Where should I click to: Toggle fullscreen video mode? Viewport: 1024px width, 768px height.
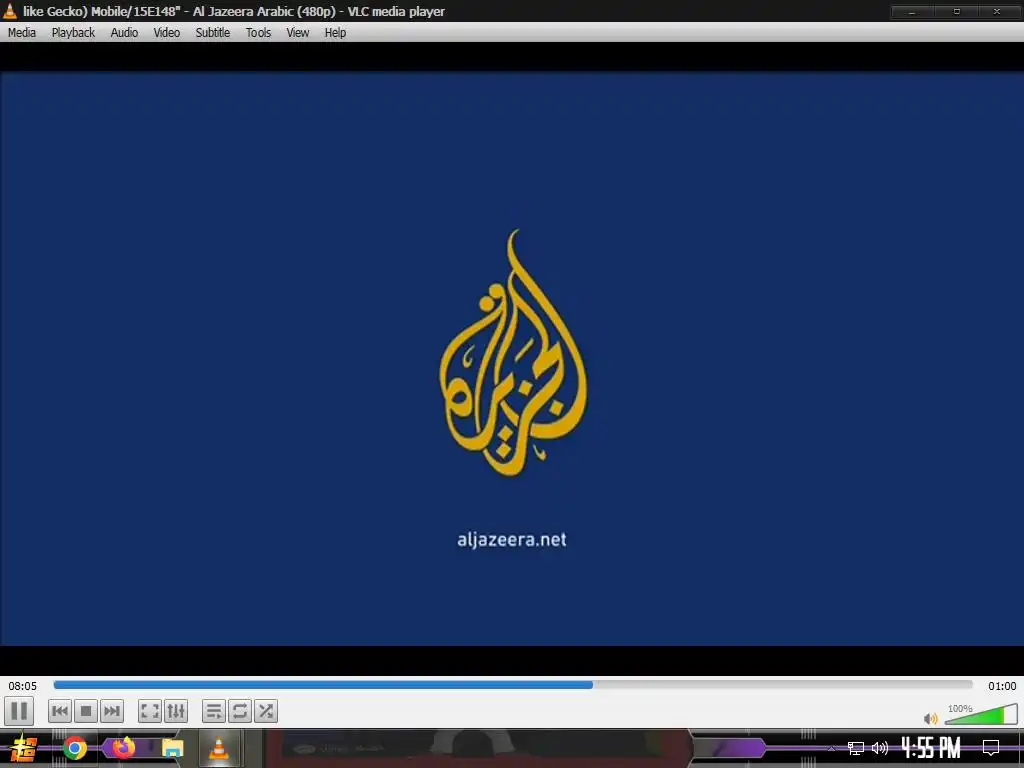click(150, 711)
